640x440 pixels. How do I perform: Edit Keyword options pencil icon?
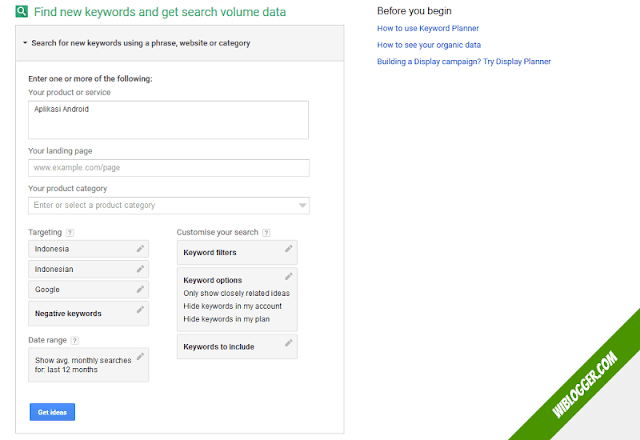[289, 276]
